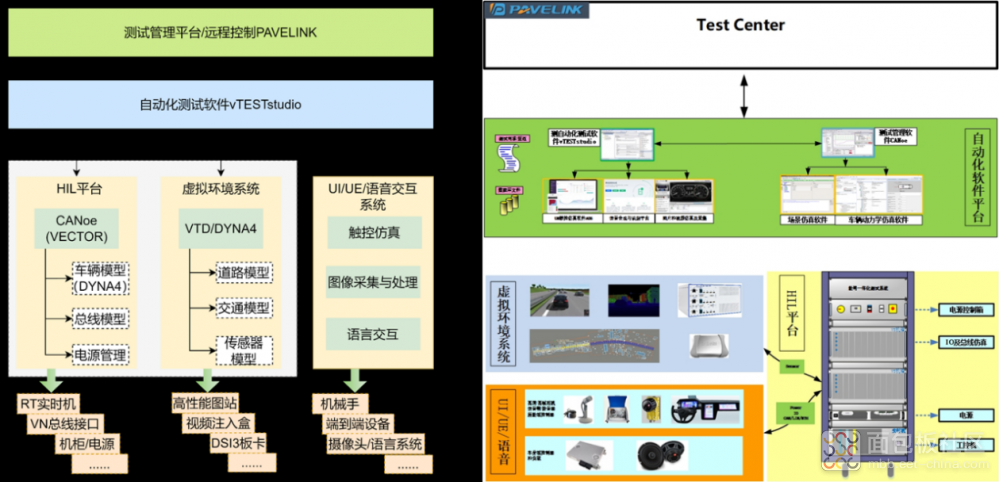
Task: Click the Test Center title box
Action: click(740, 35)
